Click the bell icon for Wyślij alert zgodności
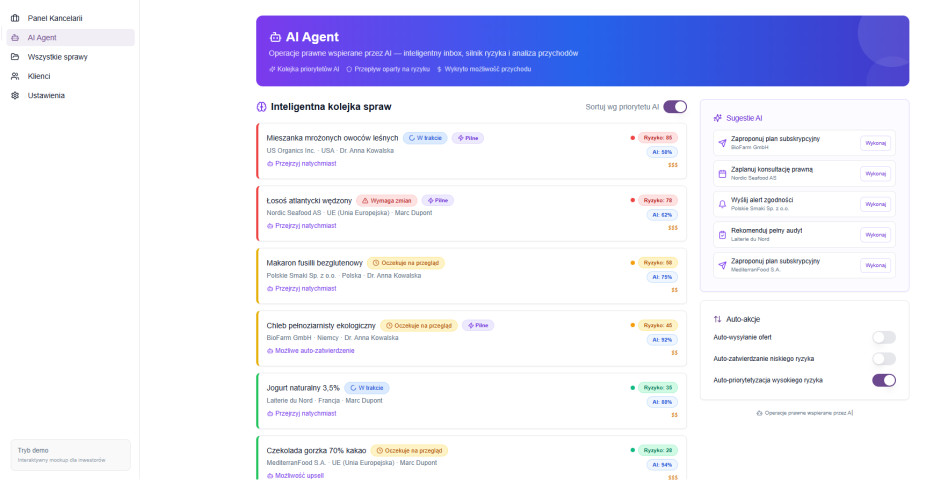This screenshot has height=502, width=940. (x=722, y=203)
